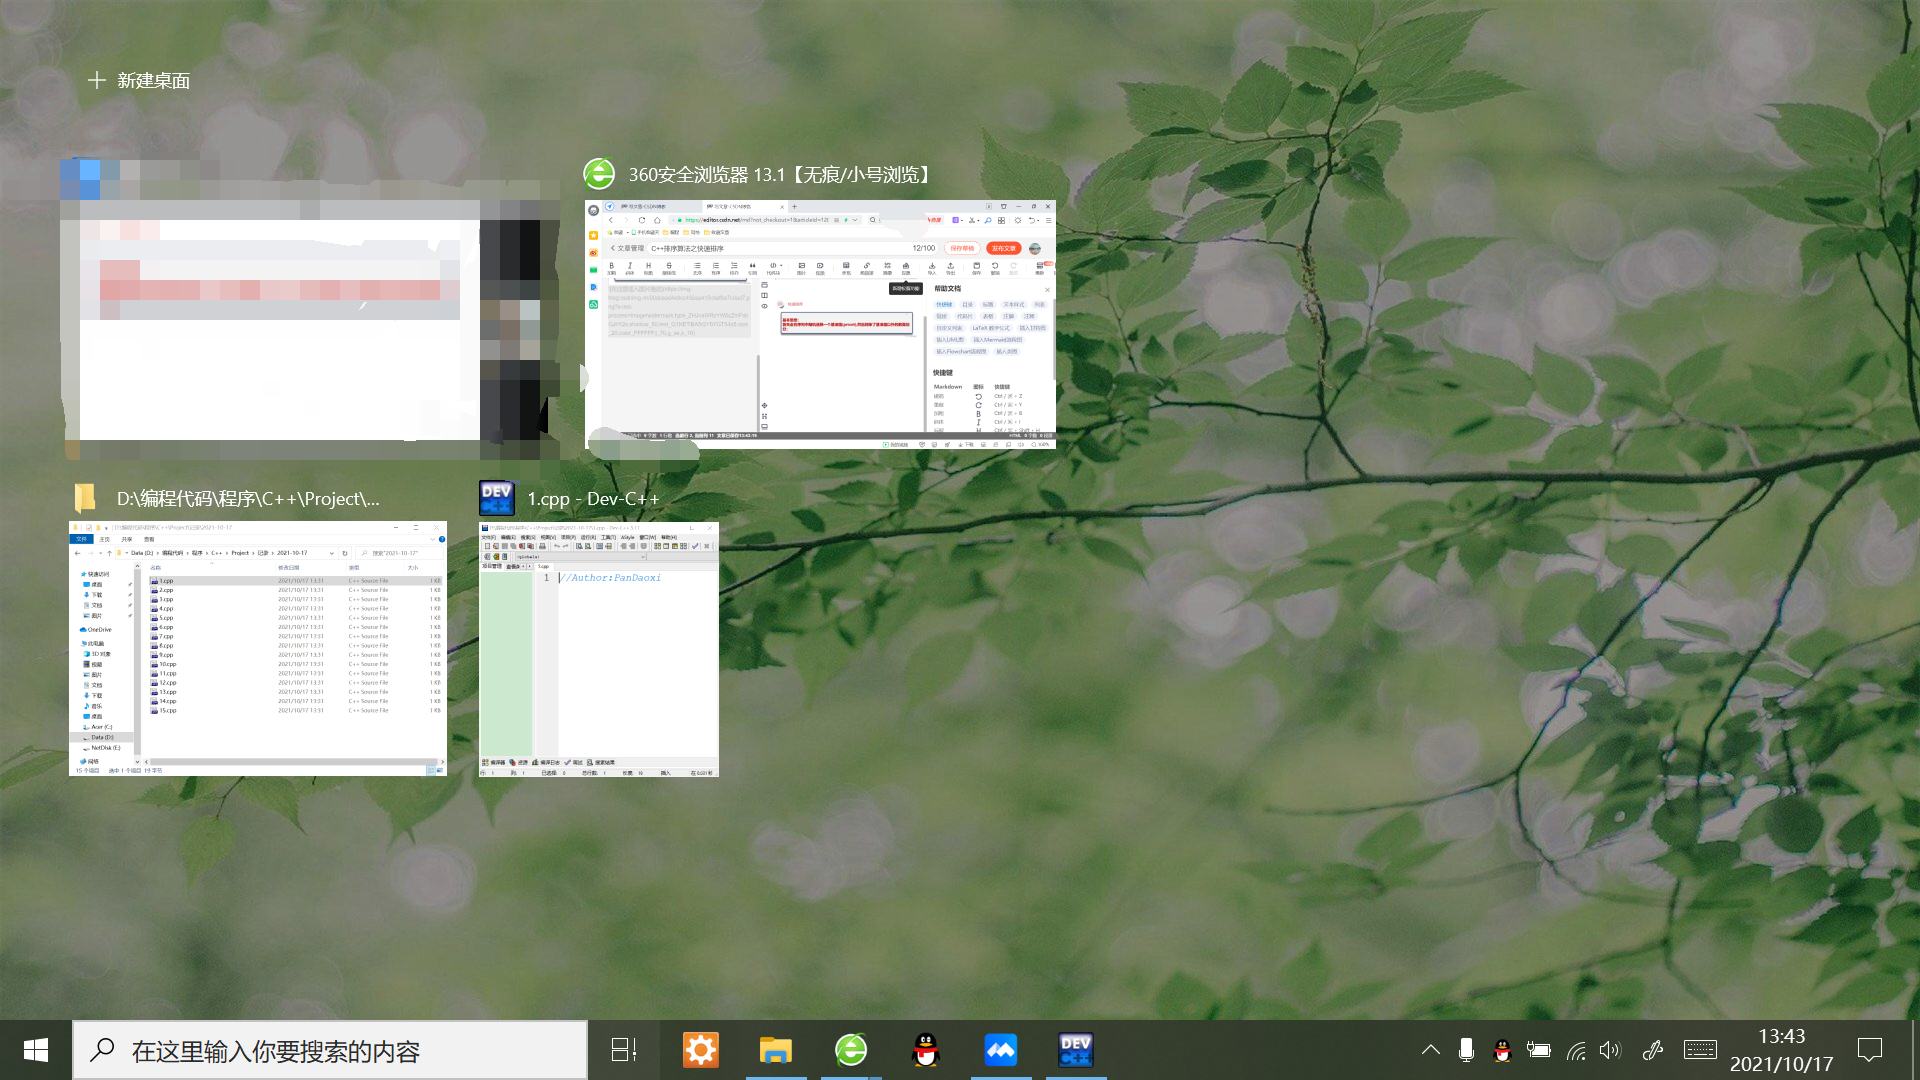Click the 360 browser logo beside window title
This screenshot has height=1080, width=1920.
pos(599,174)
